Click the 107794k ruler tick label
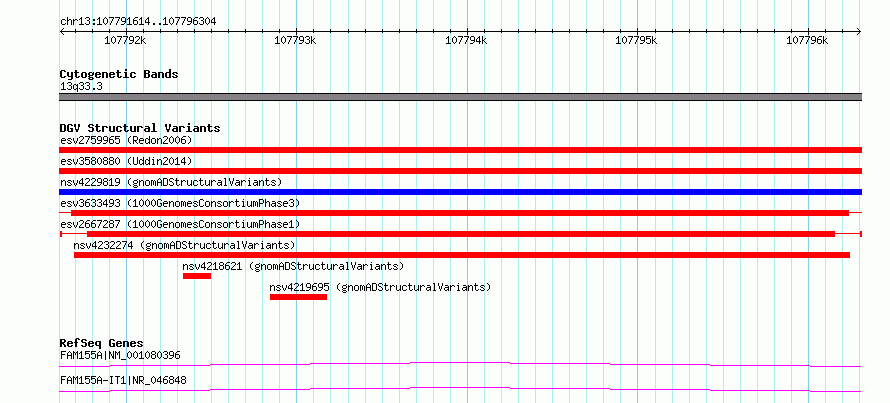 click(467, 41)
